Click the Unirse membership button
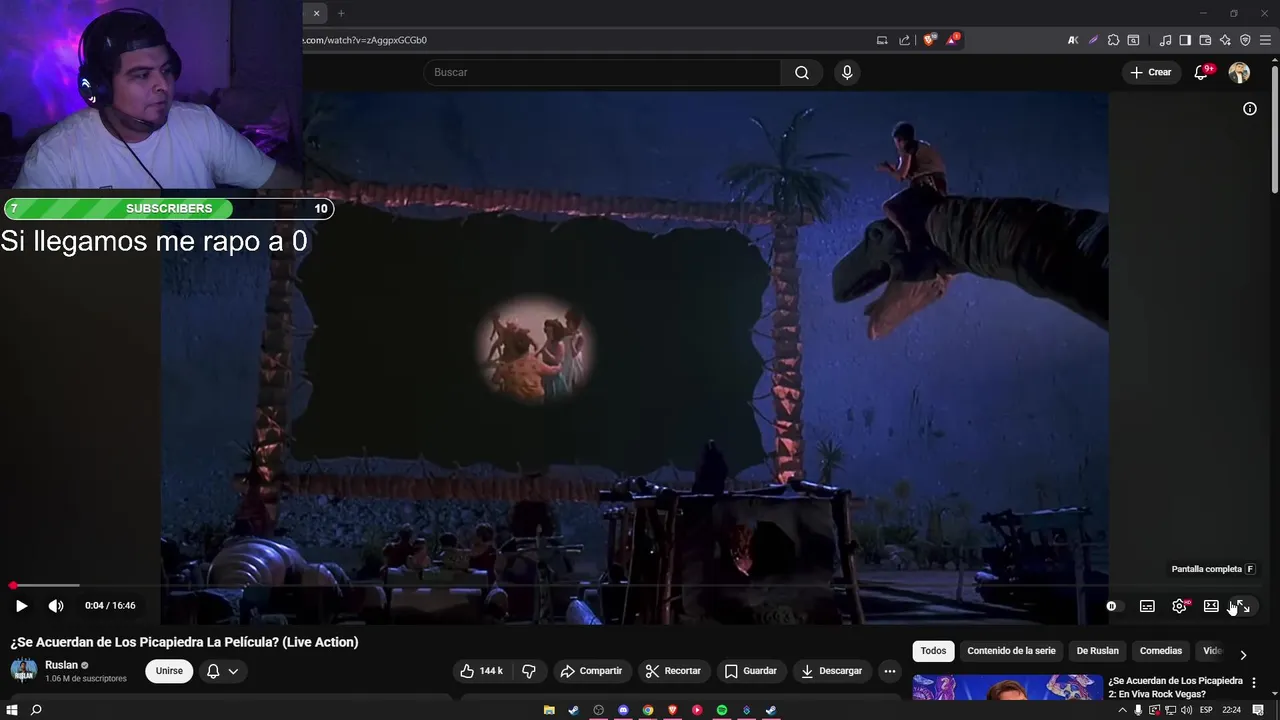Image resolution: width=1280 pixels, height=720 pixels. 169,671
